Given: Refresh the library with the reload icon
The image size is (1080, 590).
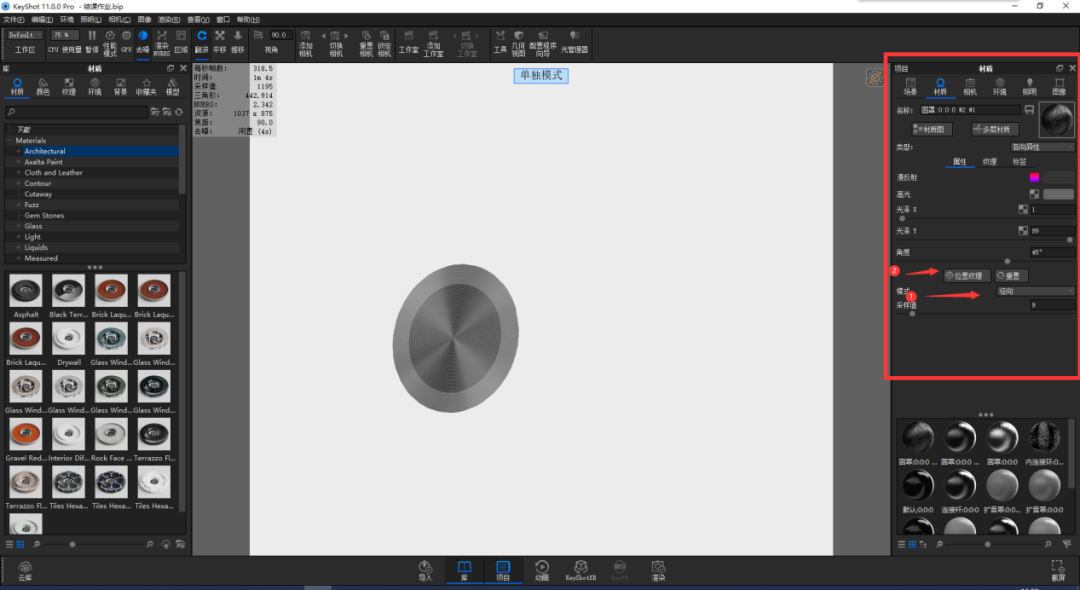Looking at the screenshot, I should point(179,112).
